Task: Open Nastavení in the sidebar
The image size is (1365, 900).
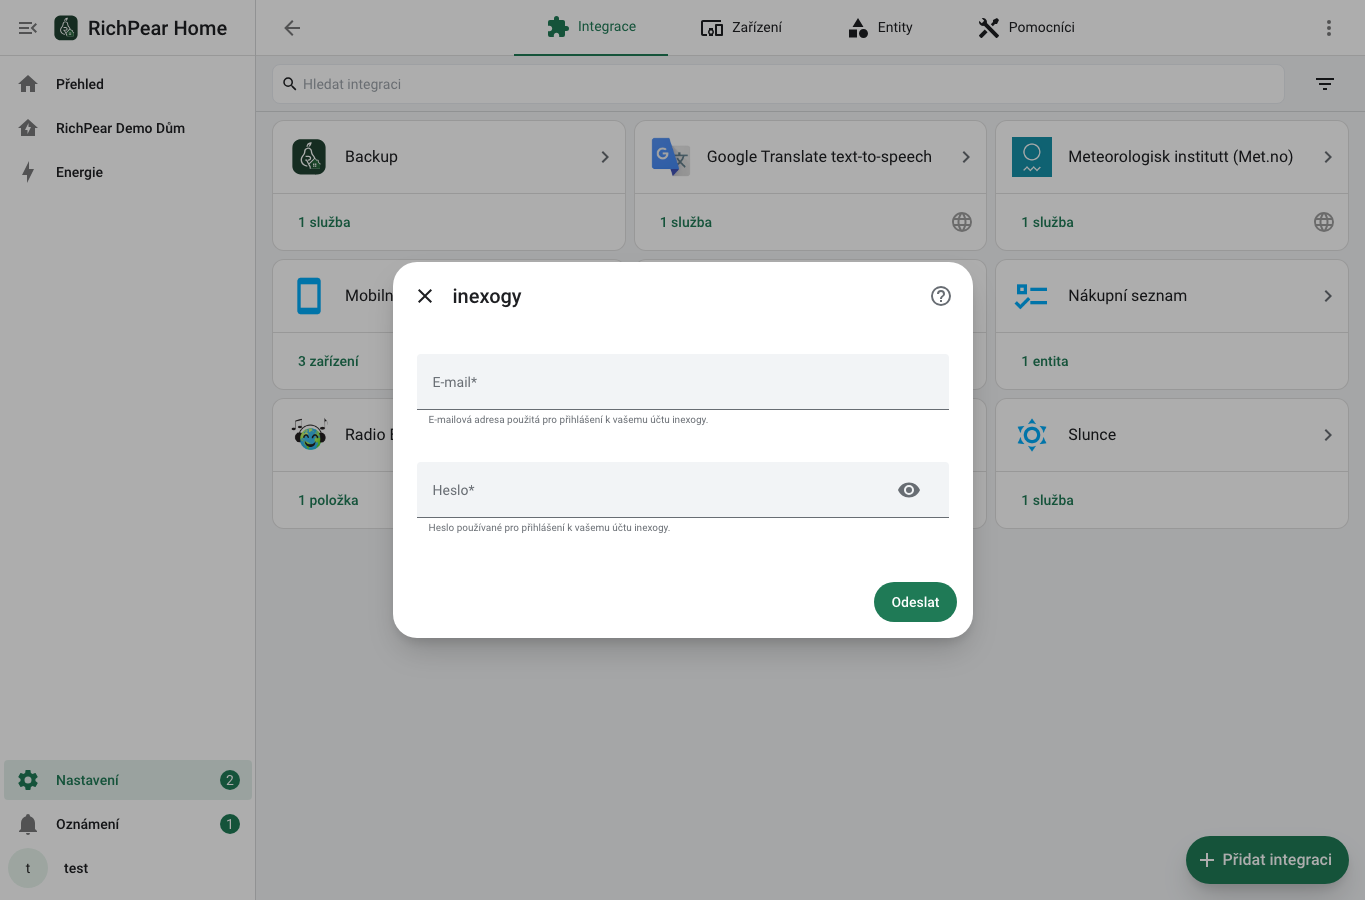Action: point(128,780)
